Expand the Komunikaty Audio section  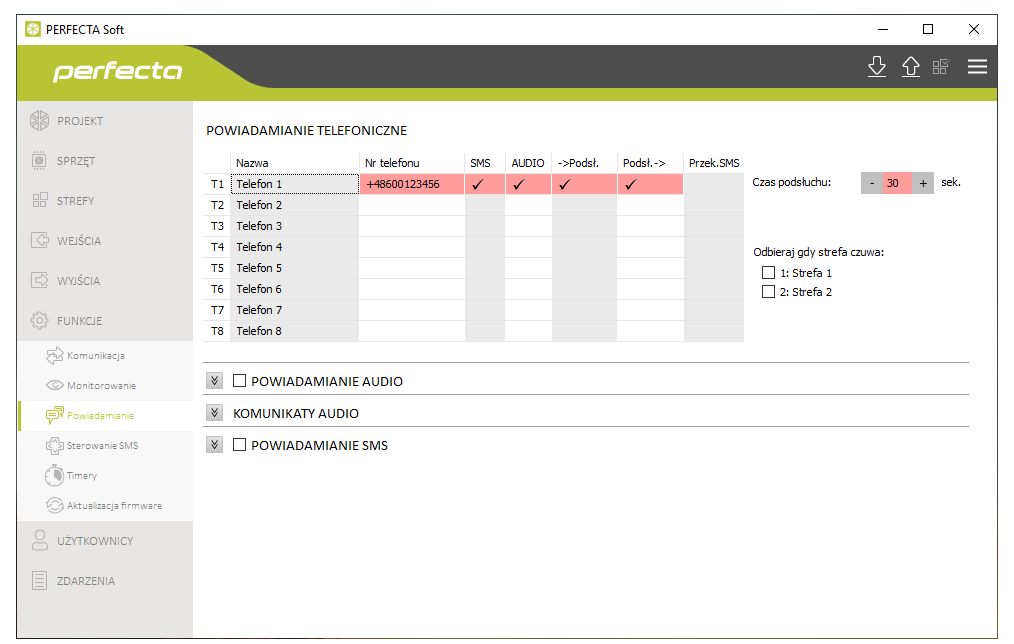tap(214, 413)
